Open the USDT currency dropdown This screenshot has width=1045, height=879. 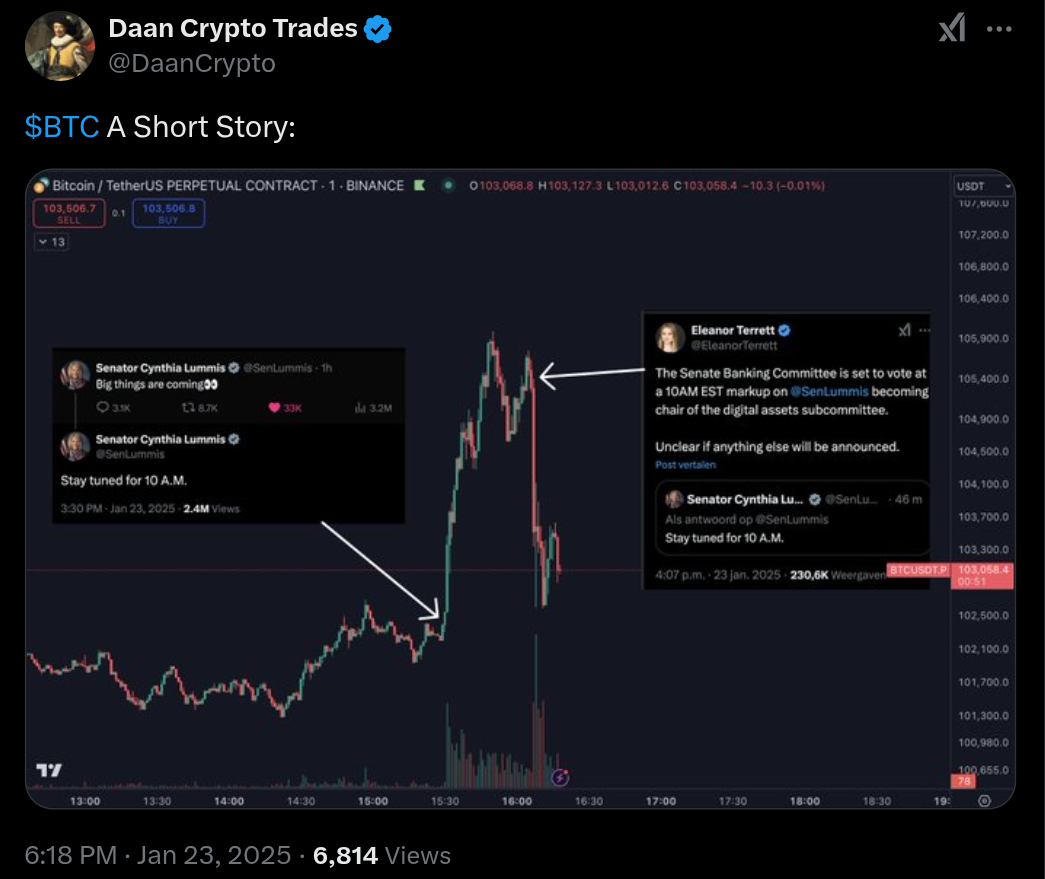click(x=983, y=186)
